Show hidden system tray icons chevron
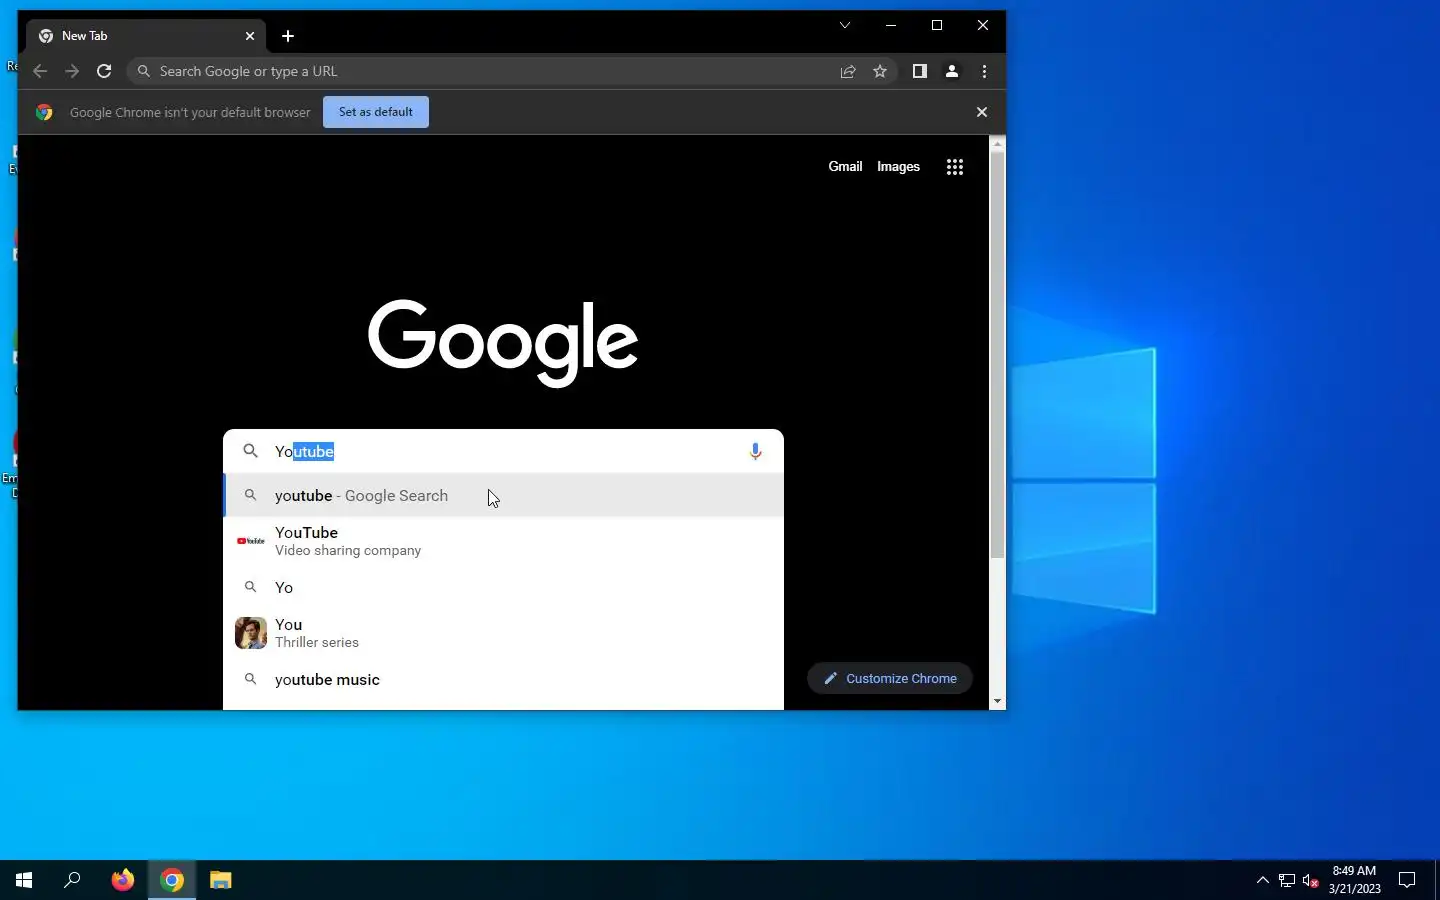Image resolution: width=1440 pixels, height=900 pixels. pyautogui.click(x=1262, y=880)
